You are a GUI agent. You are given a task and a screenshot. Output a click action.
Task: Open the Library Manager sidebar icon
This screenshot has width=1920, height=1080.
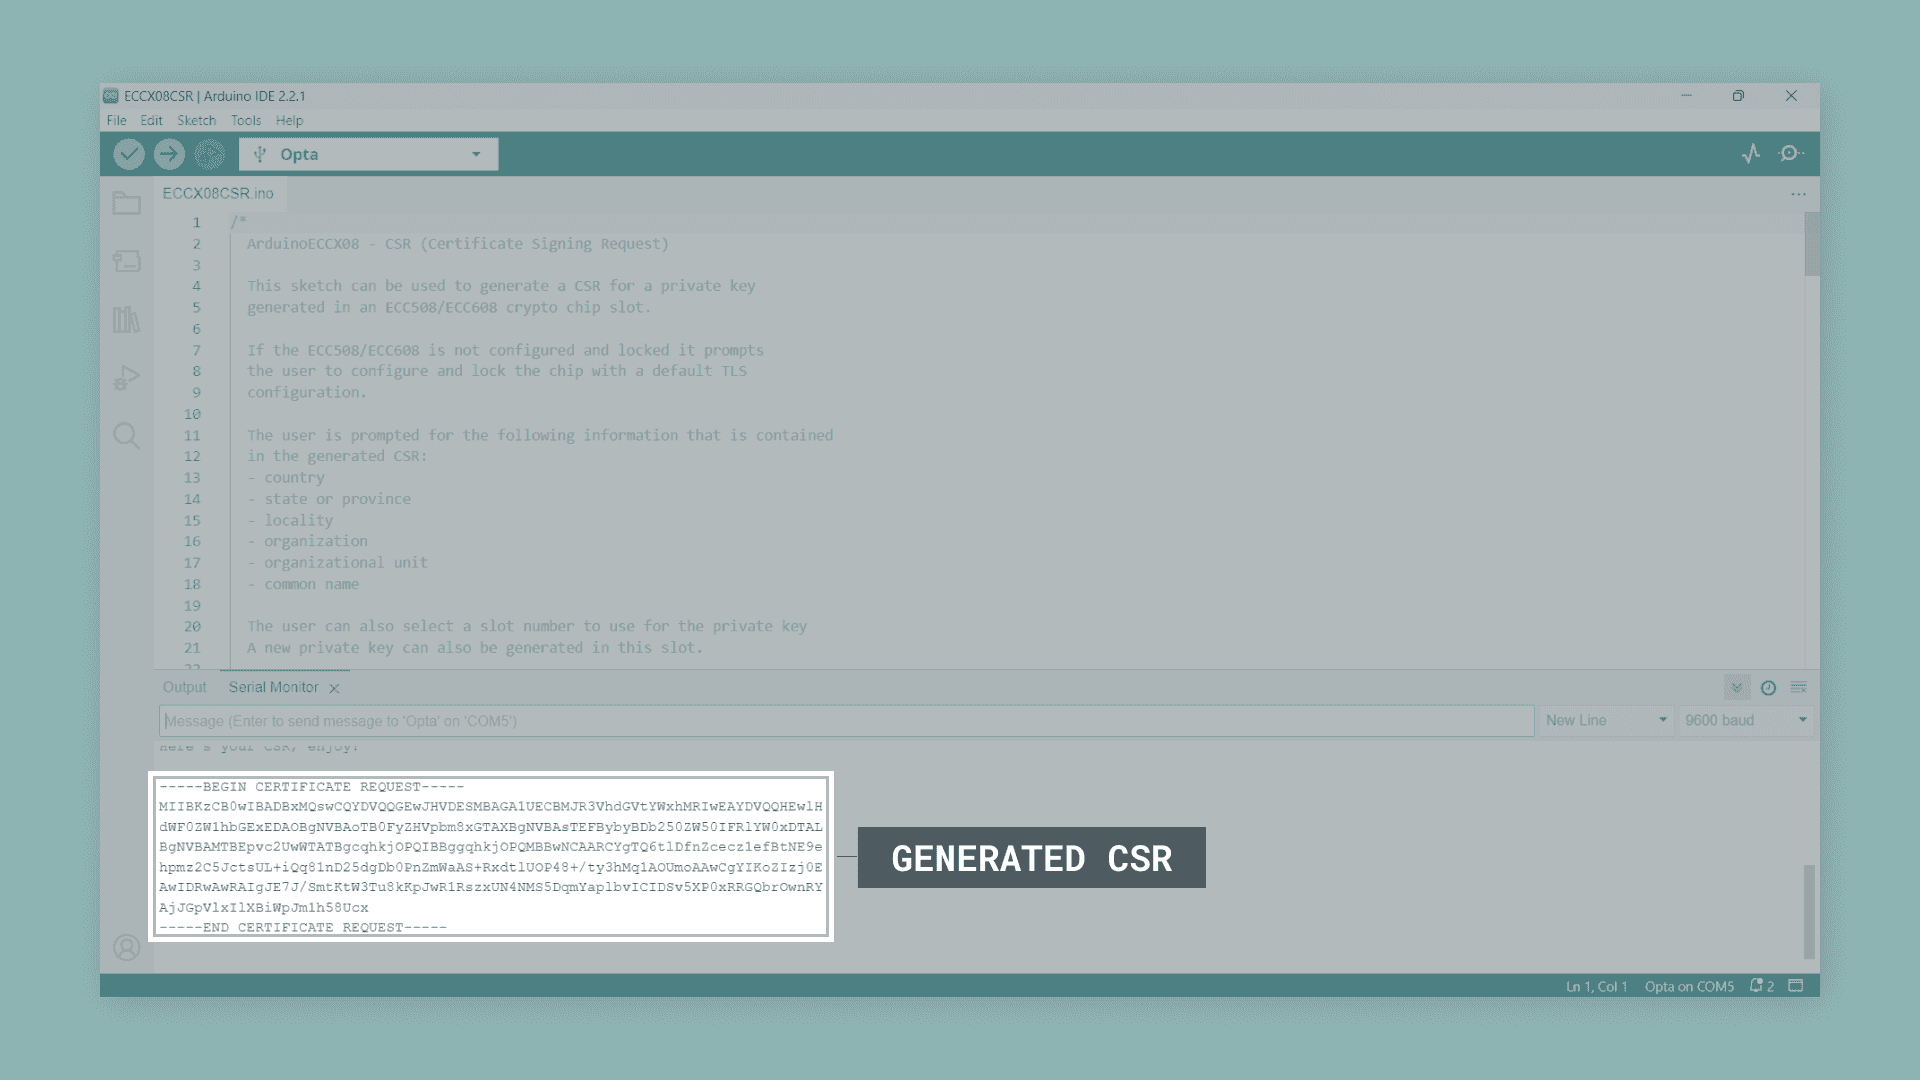pos(127,319)
